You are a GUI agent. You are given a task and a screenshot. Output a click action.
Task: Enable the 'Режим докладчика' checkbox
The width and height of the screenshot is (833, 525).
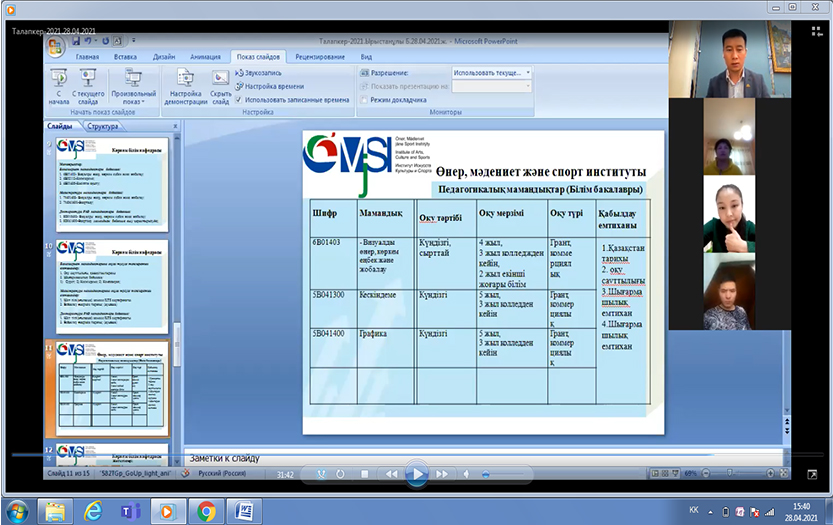tap(364, 99)
